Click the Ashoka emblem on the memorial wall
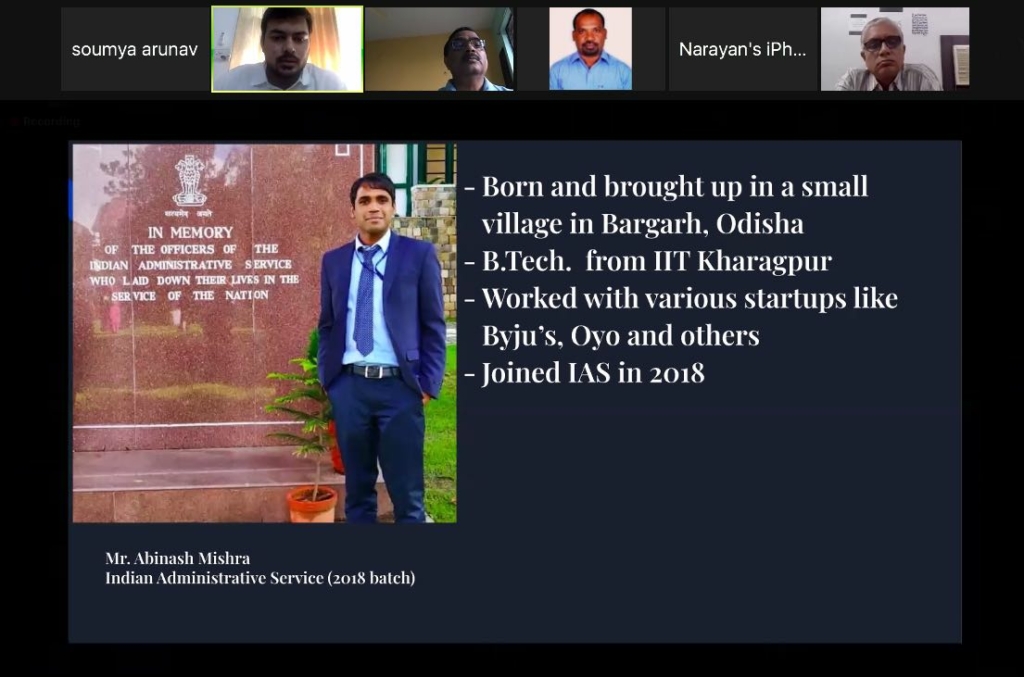The height and width of the screenshot is (677, 1024). point(189,181)
